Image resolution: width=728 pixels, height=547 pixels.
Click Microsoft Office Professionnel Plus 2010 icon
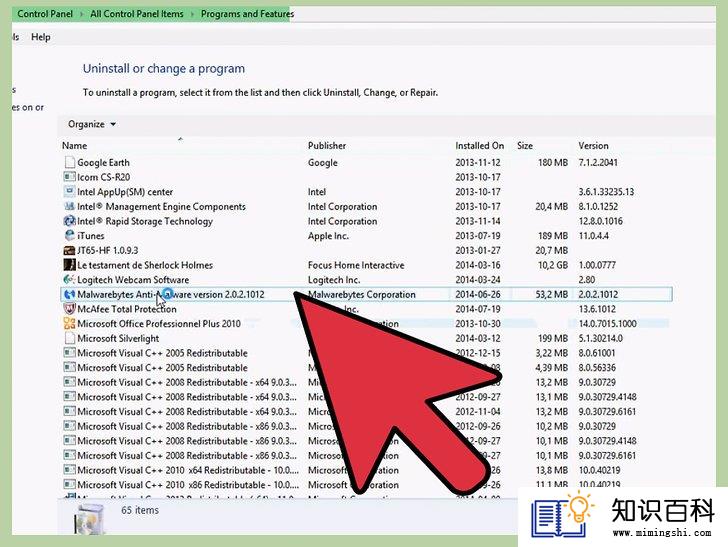pyautogui.click(x=70, y=323)
